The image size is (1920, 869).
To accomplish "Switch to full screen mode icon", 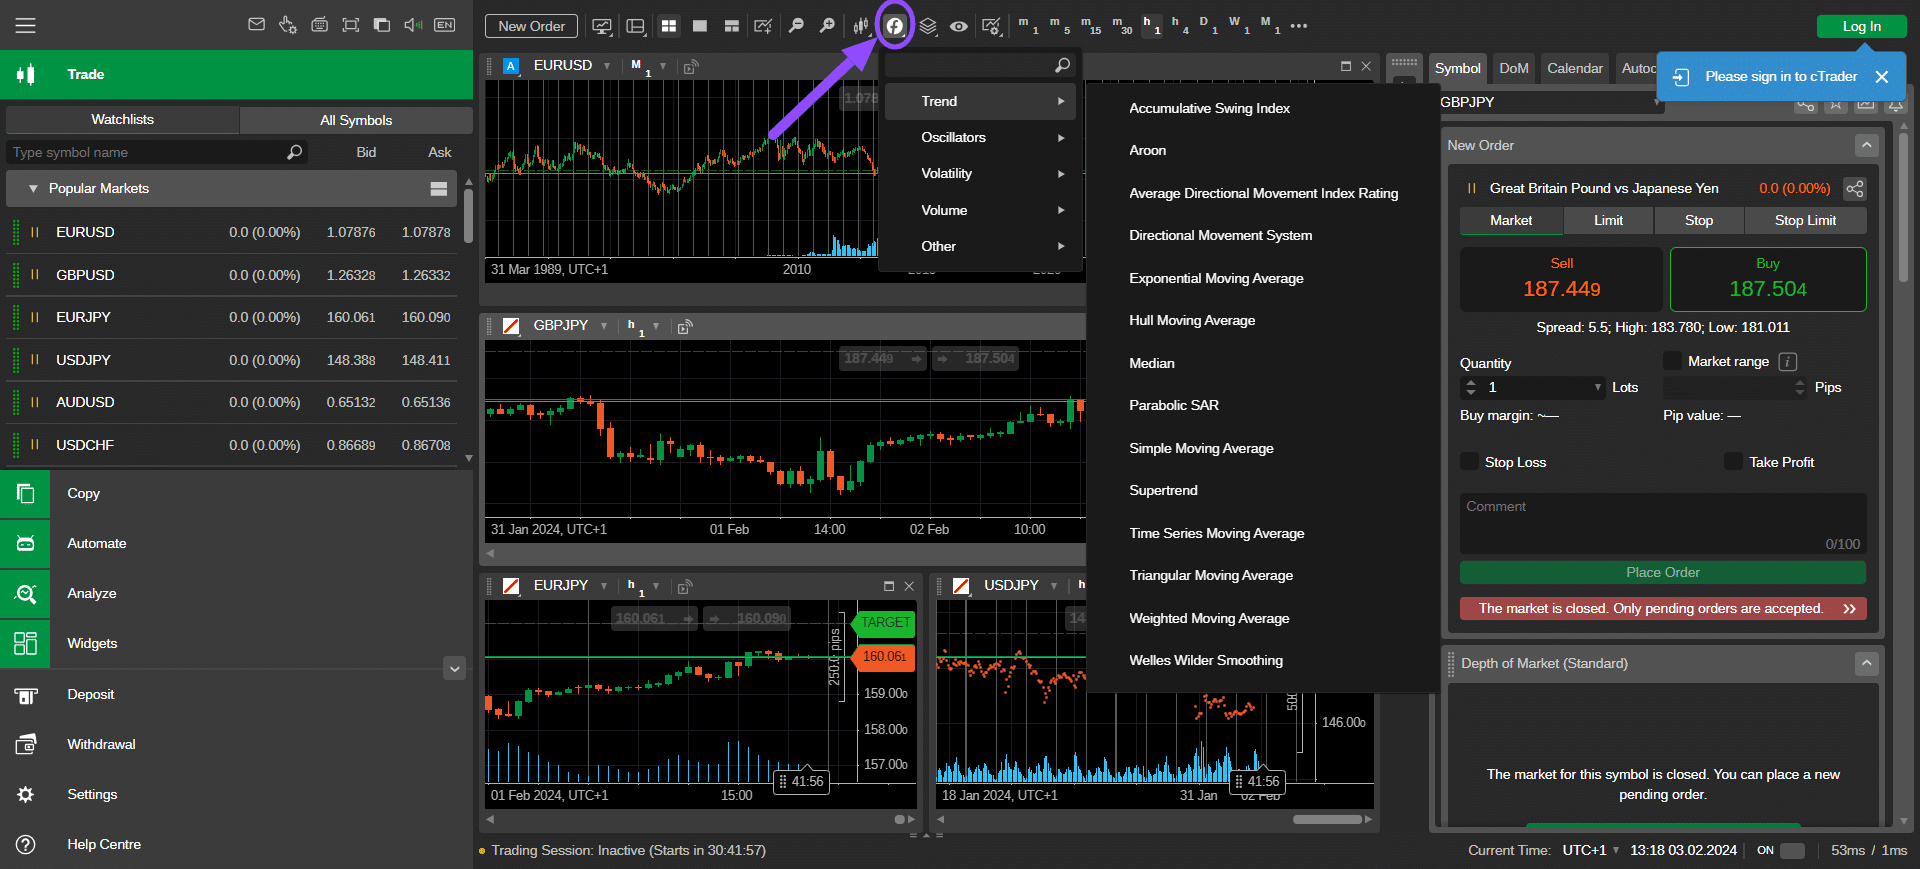I will click(350, 25).
